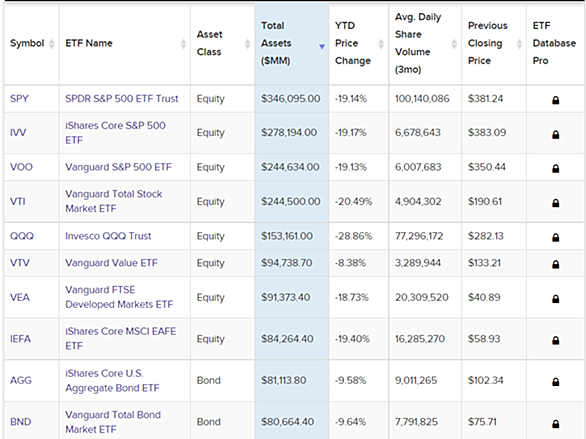Open the QQQ symbol link
The height and width of the screenshot is (439, 586).
pos(22,236)
